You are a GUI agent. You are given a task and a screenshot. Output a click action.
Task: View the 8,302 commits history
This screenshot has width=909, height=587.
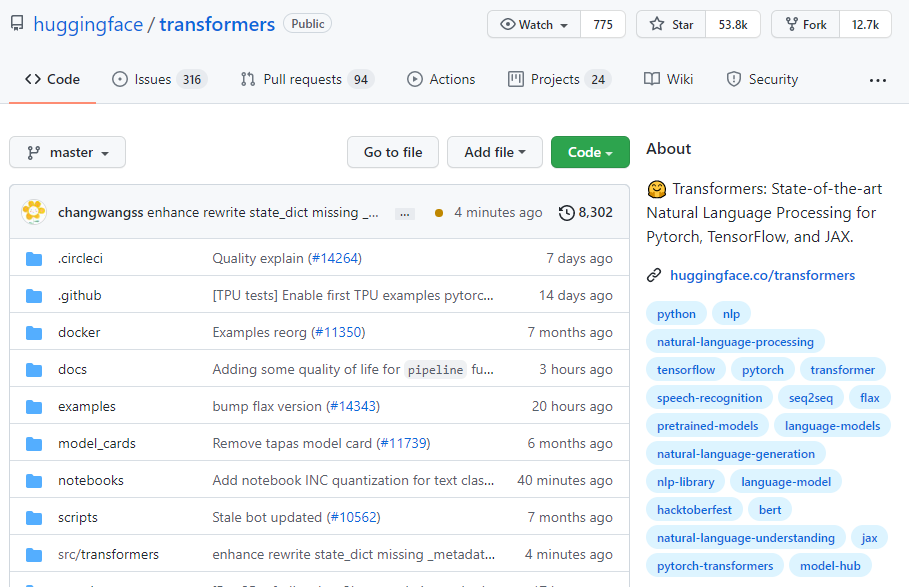tap(586, 213)
